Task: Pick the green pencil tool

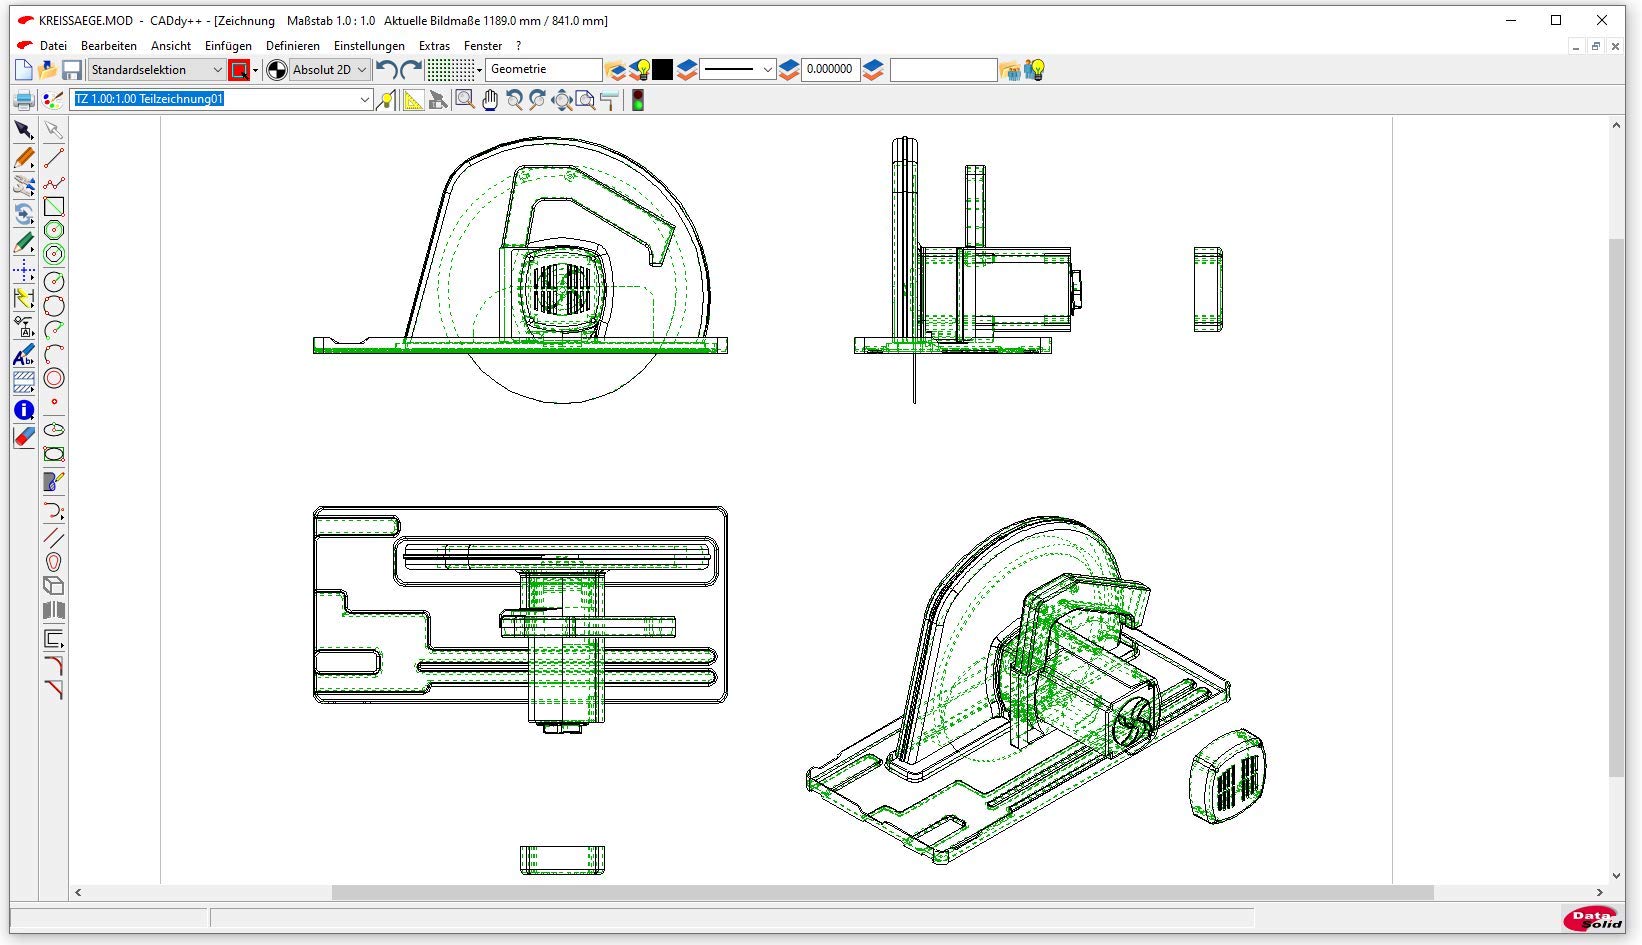Action: pyautogui.click(x=24, y=243)
